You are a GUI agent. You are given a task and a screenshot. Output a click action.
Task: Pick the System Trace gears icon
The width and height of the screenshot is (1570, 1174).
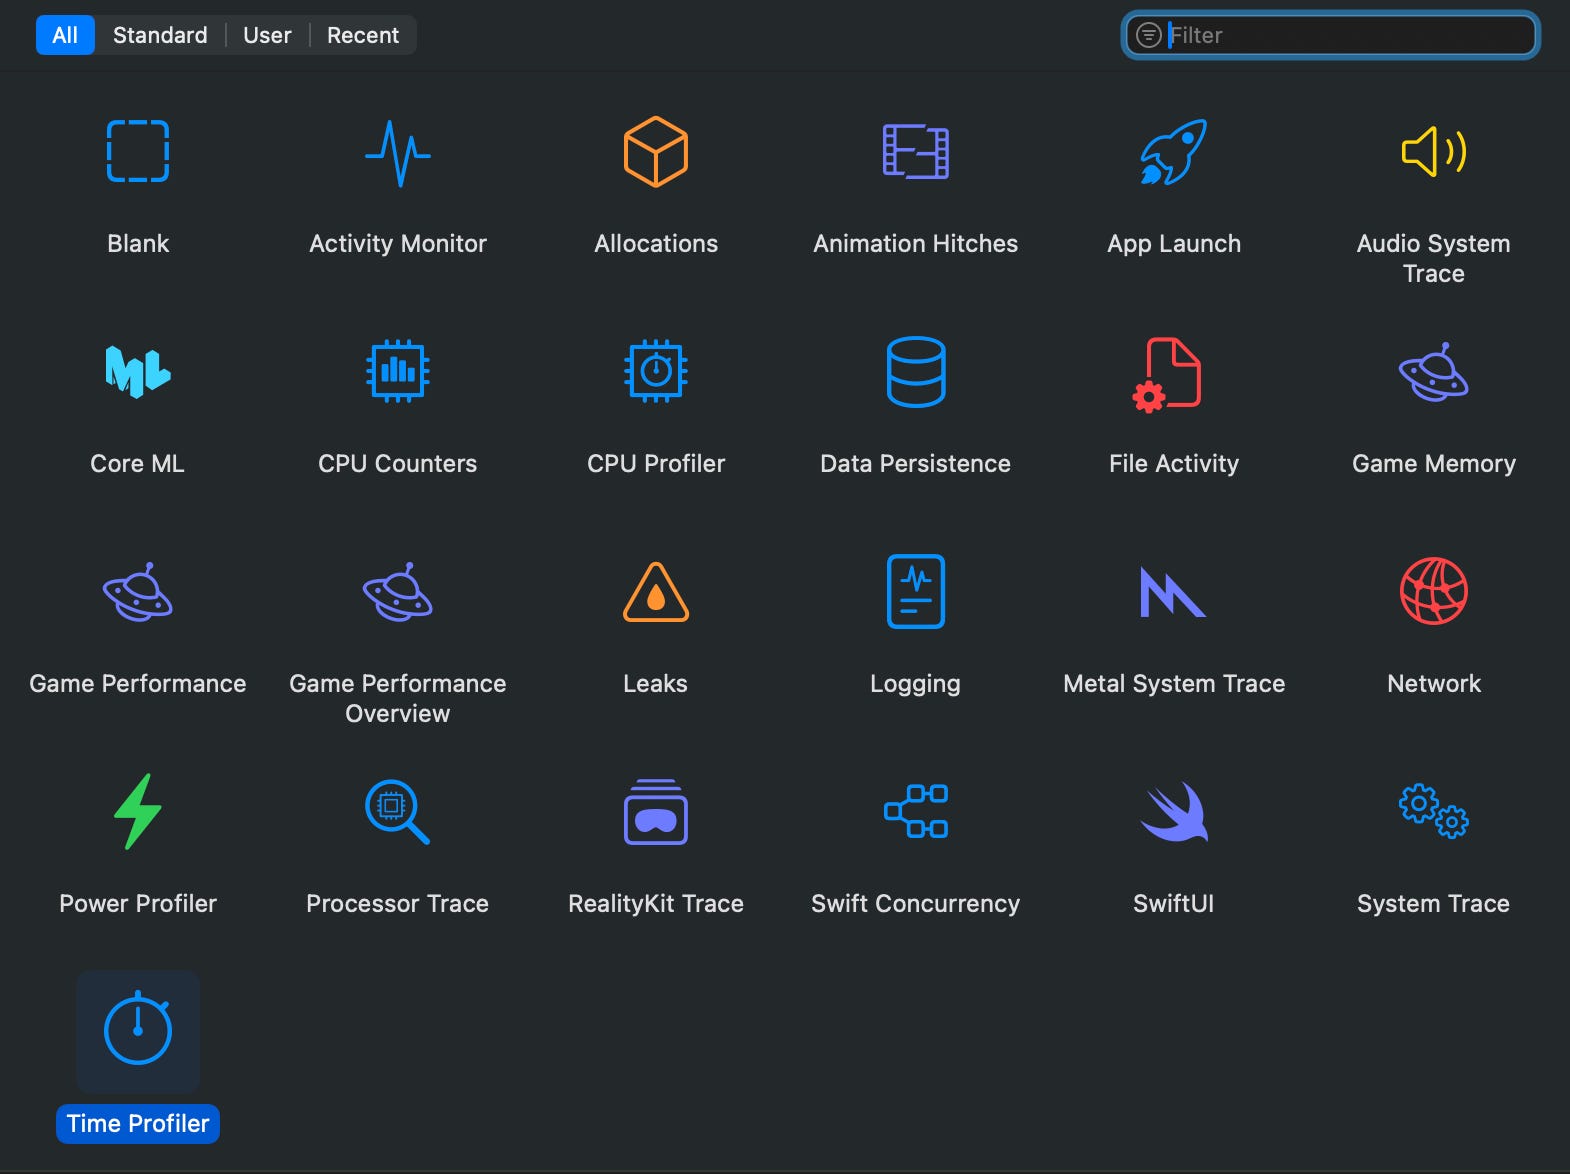pos(1434,811)
